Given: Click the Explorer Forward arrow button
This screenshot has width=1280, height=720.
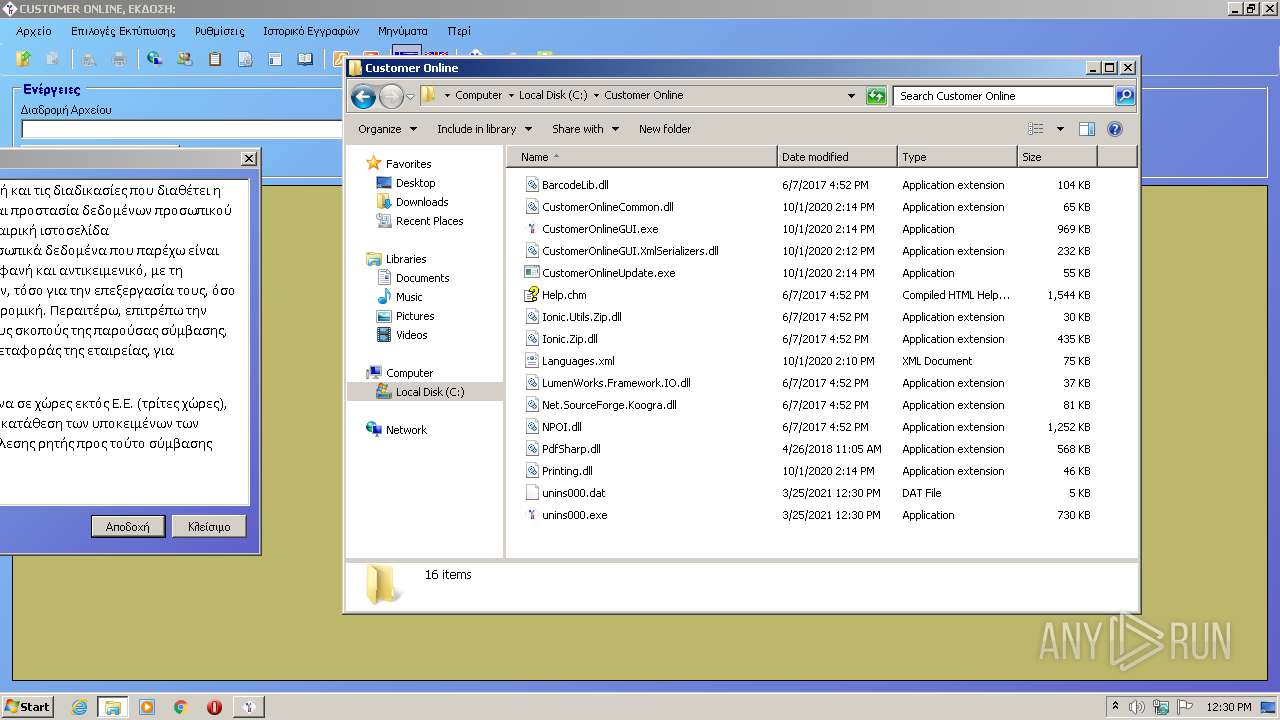Looking at the screenshot, I should point(391,96).
